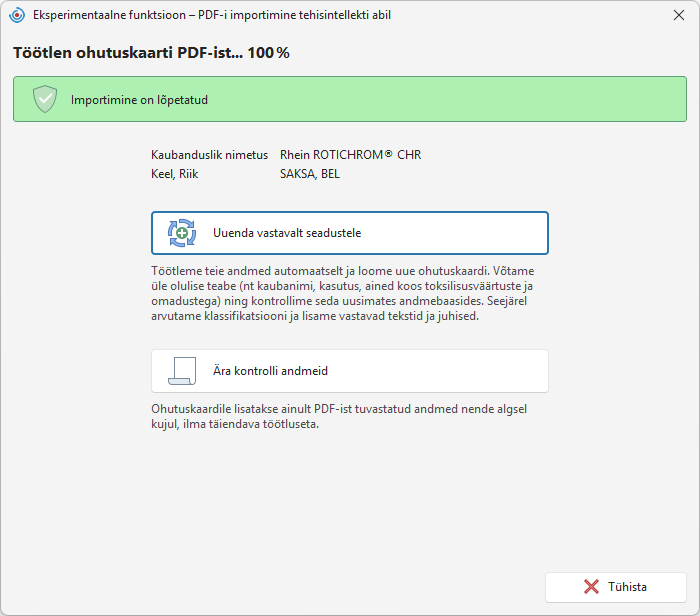Choose 'Ära kontrolli andmeid' option

[x=350, y=371]
